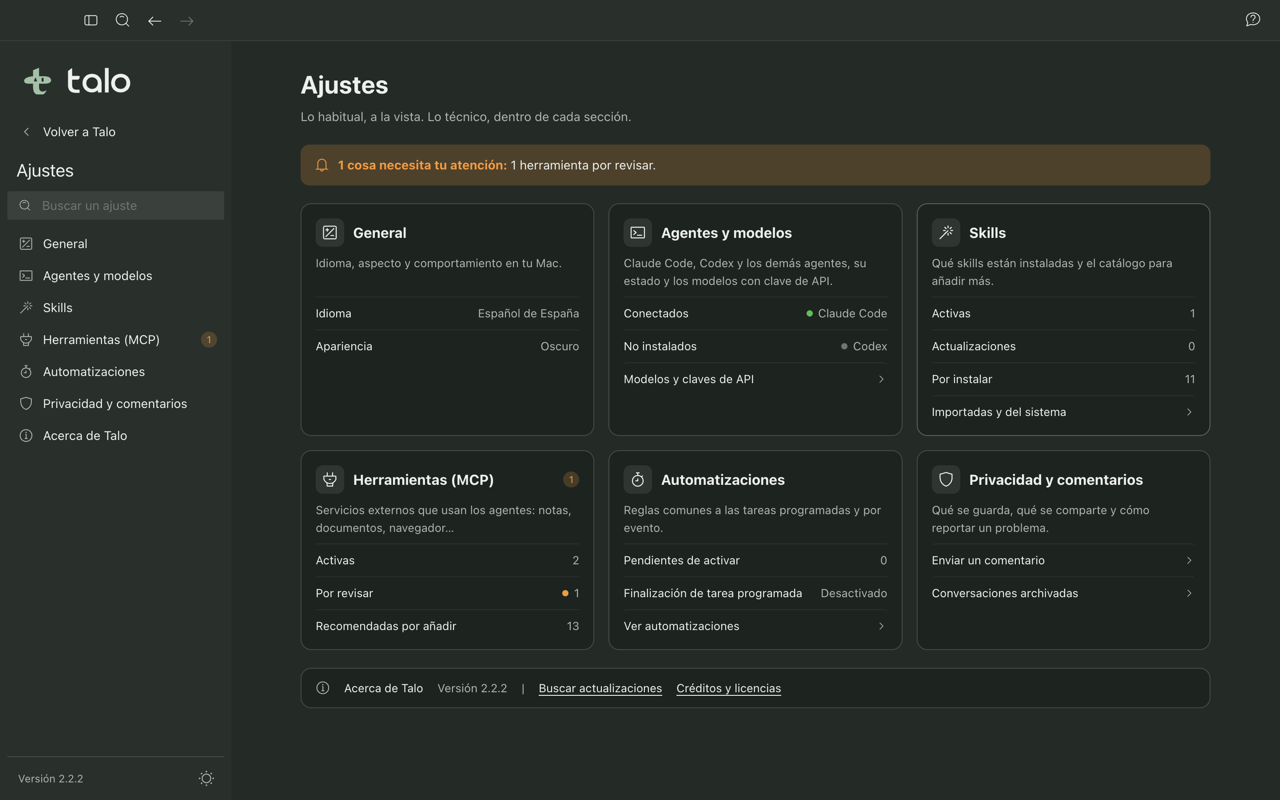Screen dimensions: 1280x800
Task: Click the bell icon in attention banner
Action: click(x=322, y=165)
